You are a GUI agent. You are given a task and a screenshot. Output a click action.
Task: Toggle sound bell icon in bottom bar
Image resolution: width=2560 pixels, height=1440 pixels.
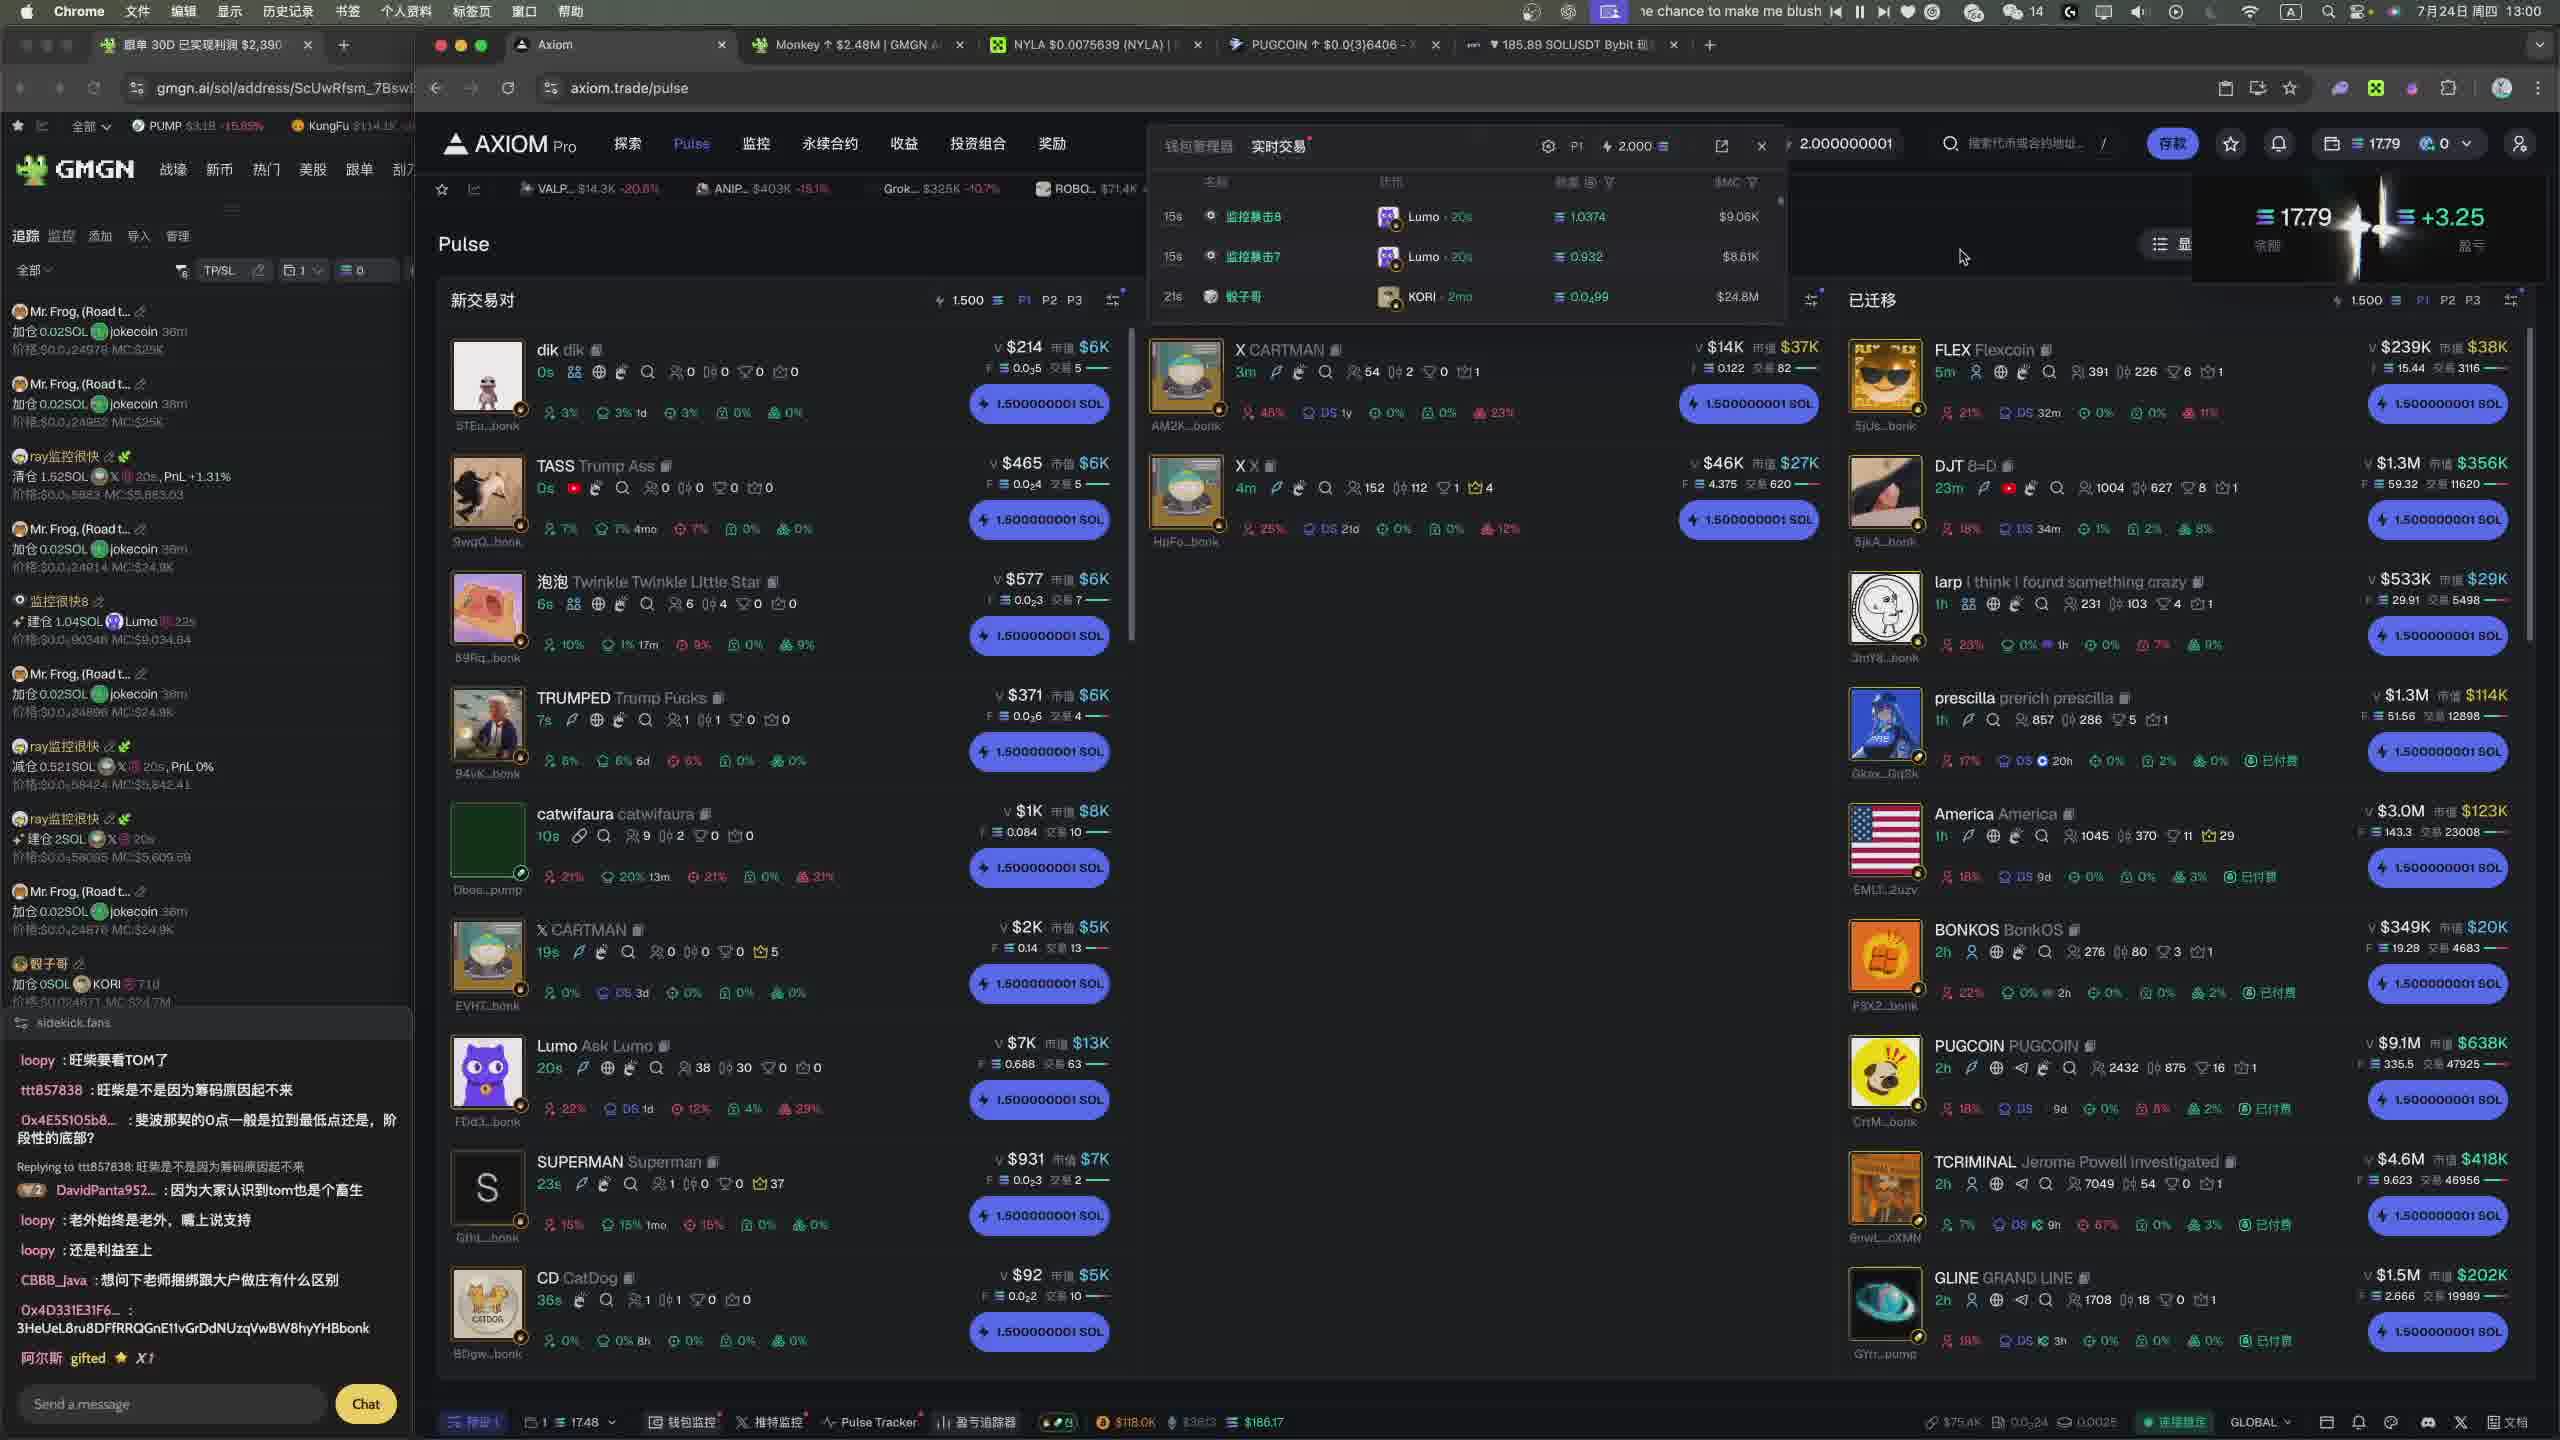(x=2358, y=1422)
